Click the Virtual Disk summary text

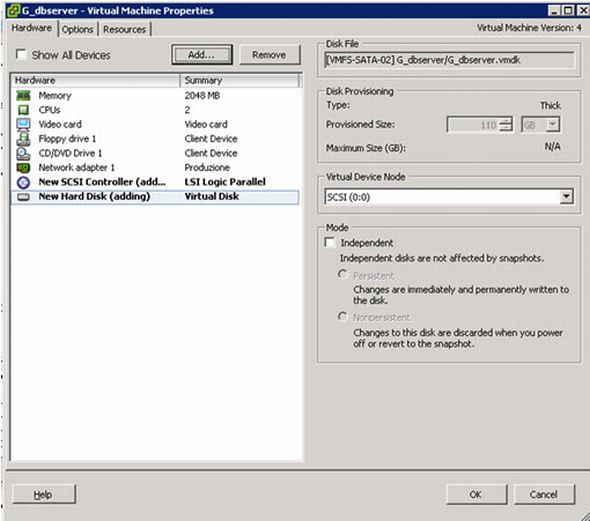click(x=212, y=196)
